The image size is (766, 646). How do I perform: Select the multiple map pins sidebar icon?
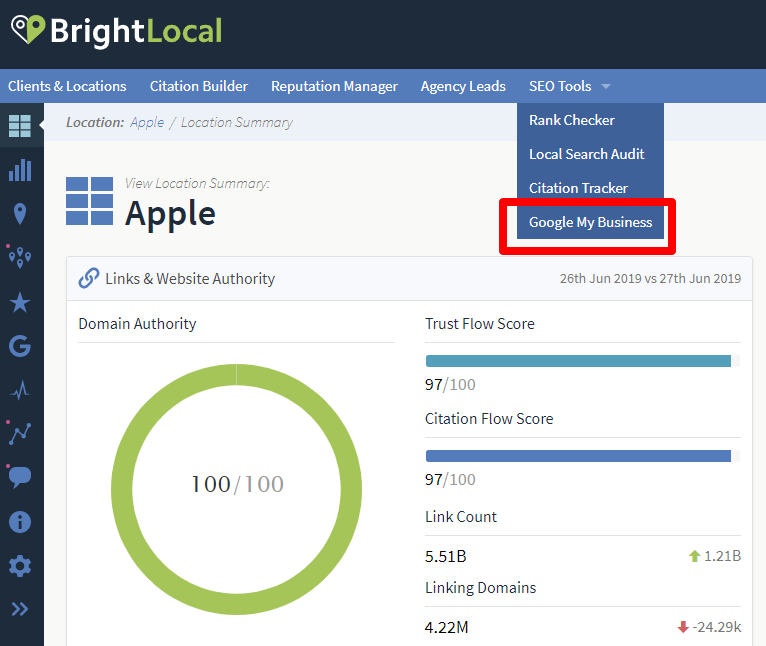(x=20, y=257)
